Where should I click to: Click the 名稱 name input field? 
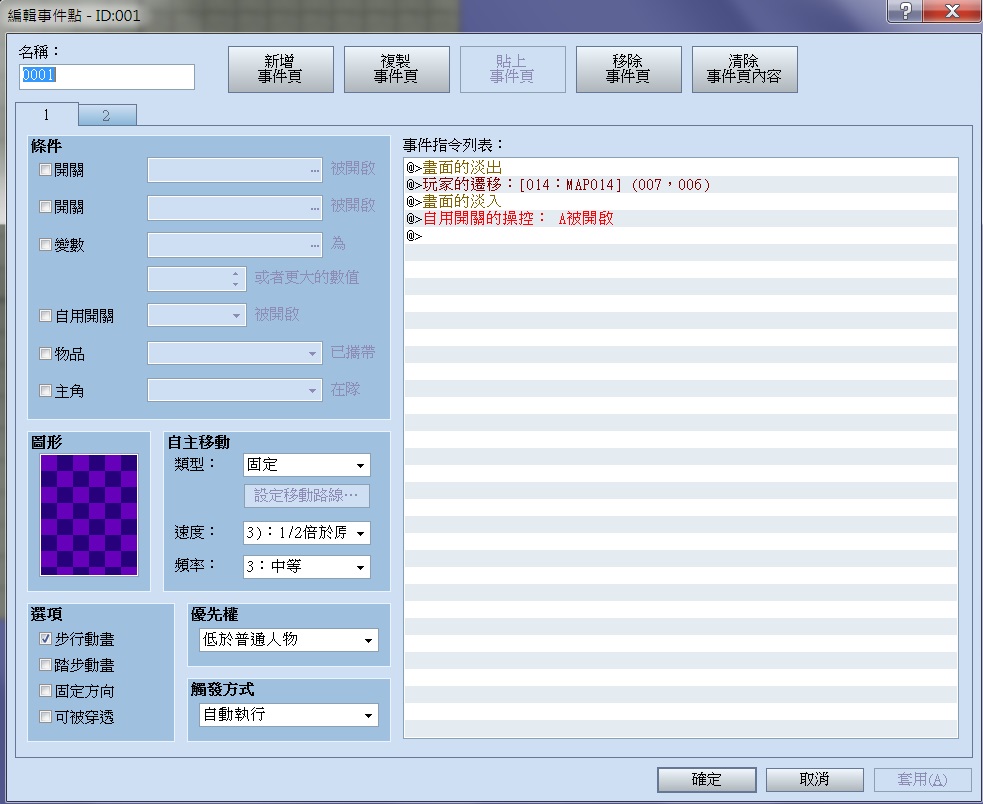pos(107,77)
